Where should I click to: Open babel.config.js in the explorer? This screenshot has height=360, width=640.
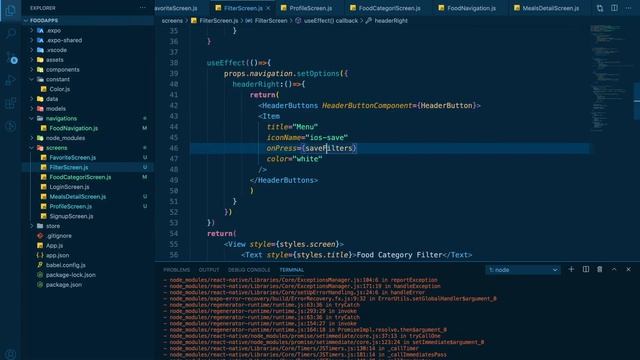point(87,265)
